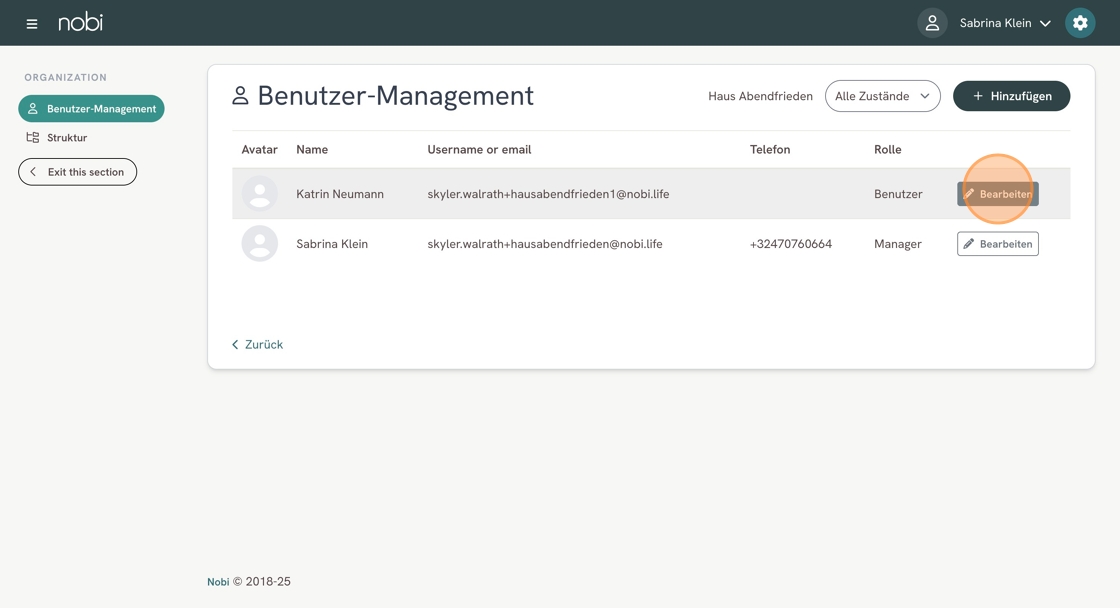The width and height of the screenshot is (1120, 608).
Task: Click the nobi logo
Action: pos(80,22)
